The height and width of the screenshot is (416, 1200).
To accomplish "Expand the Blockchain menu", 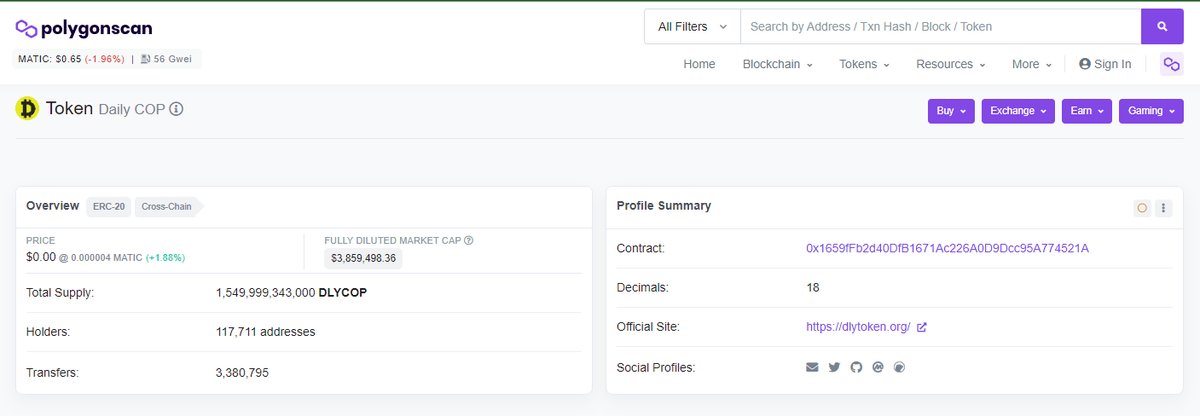I will [777, 64].
